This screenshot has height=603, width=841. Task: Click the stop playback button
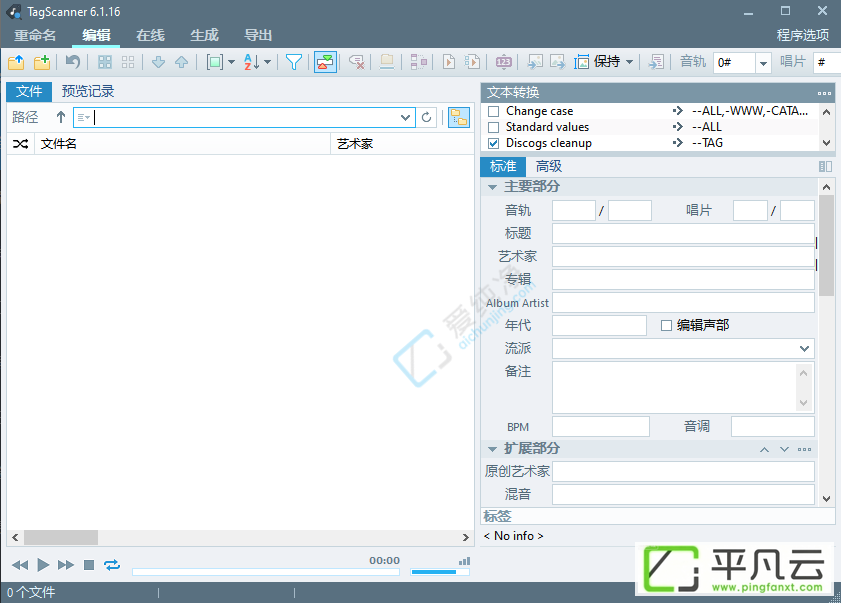coord(89,565)
